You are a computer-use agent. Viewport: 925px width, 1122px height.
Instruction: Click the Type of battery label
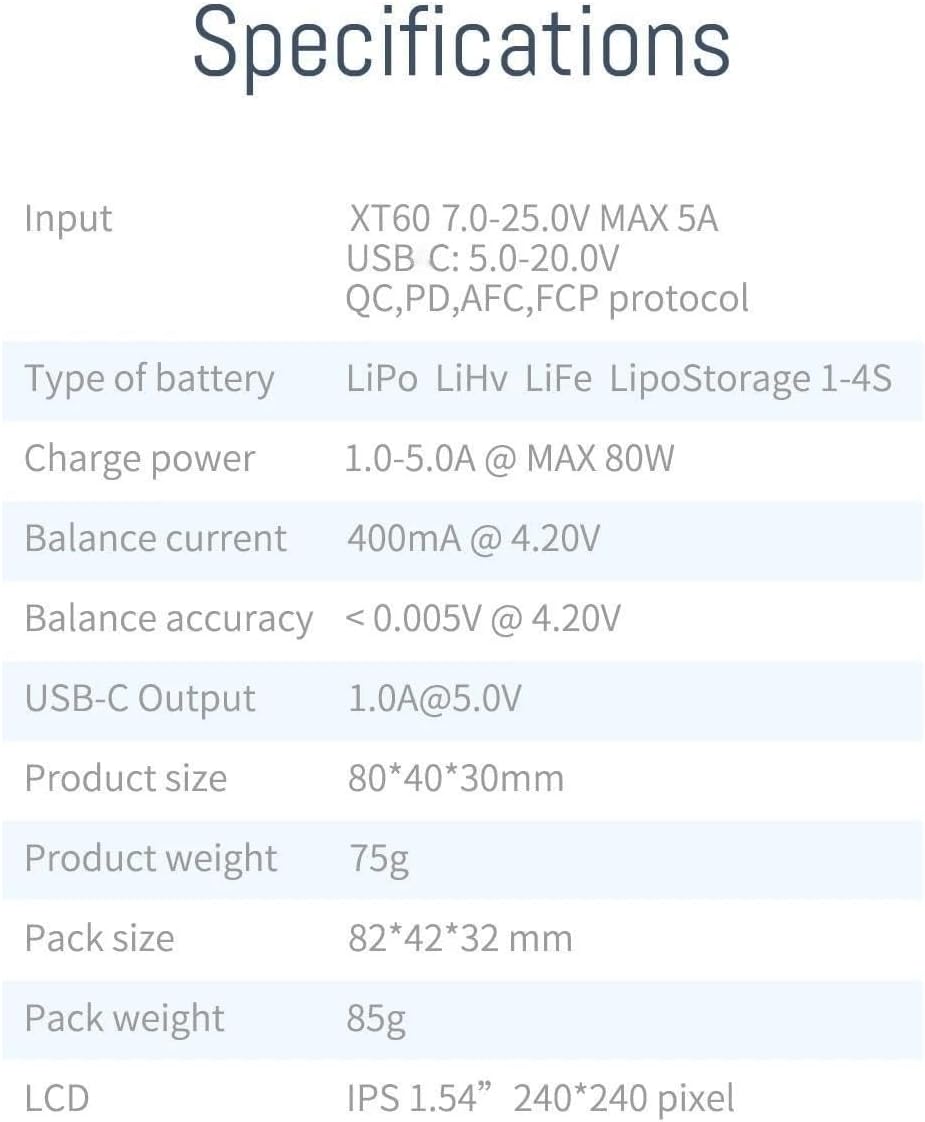click(149, 380)
